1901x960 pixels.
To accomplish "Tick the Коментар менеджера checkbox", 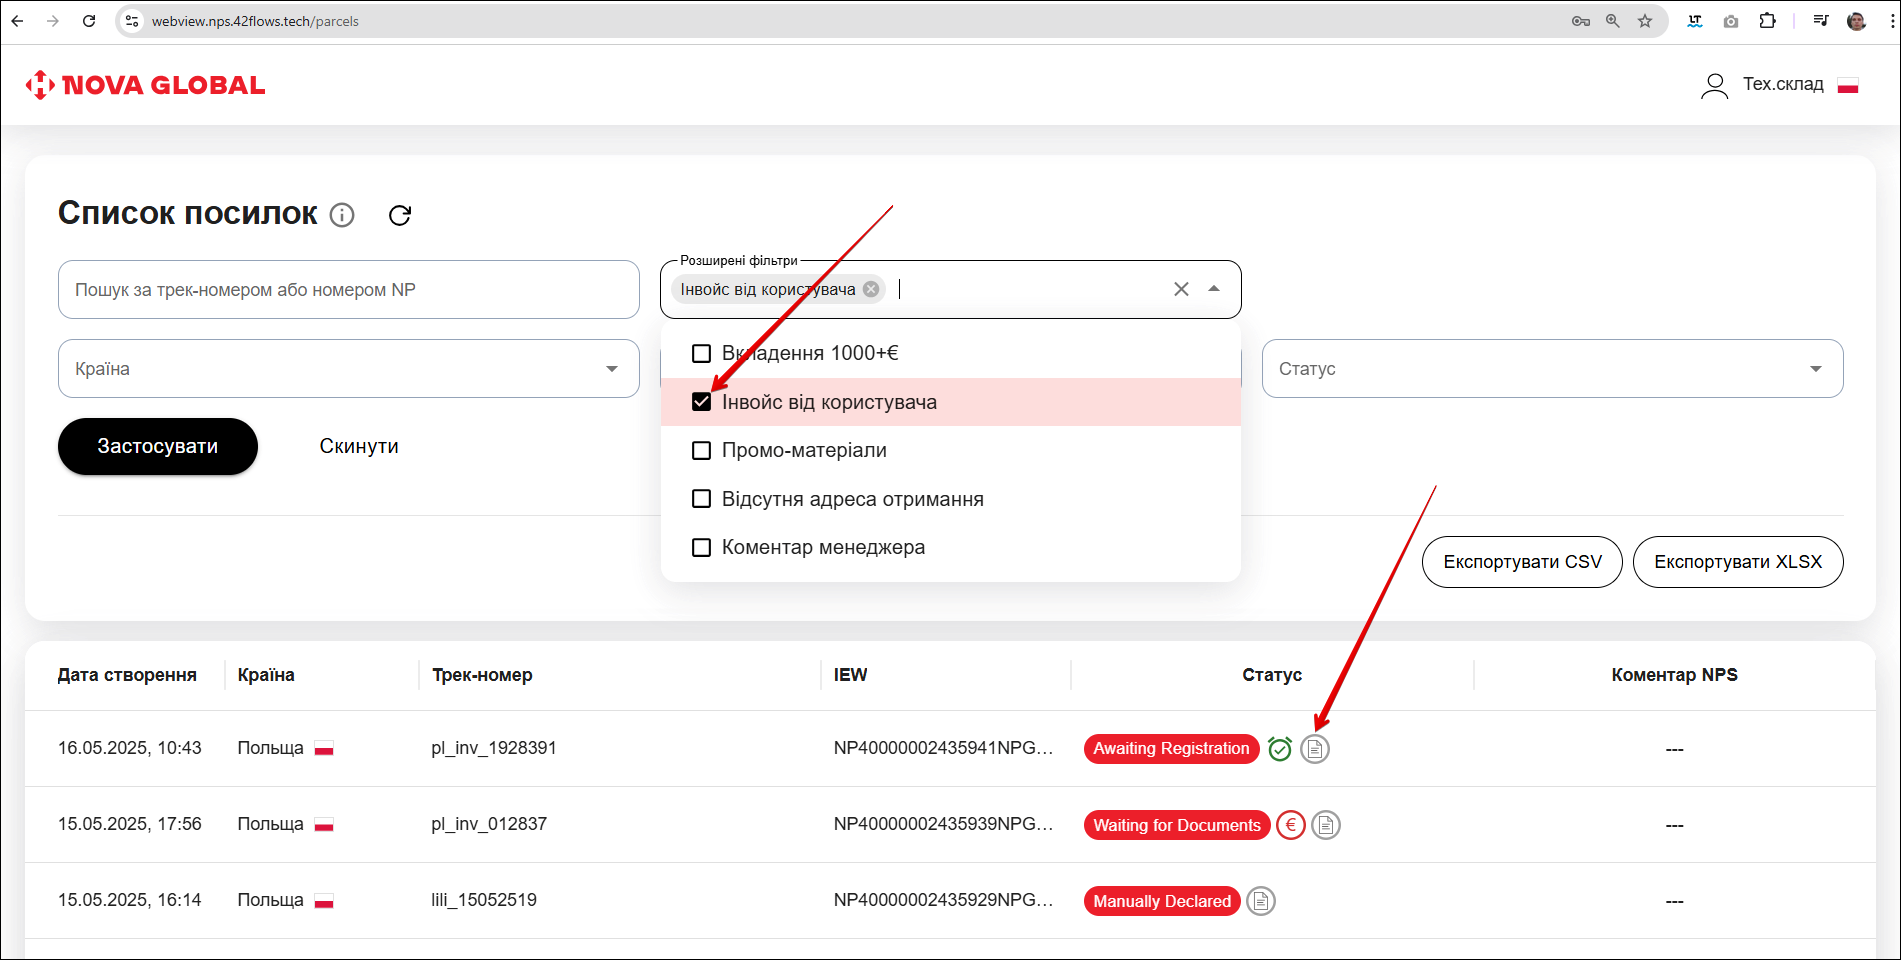I will pyautogui.click(x=702, y=548).
